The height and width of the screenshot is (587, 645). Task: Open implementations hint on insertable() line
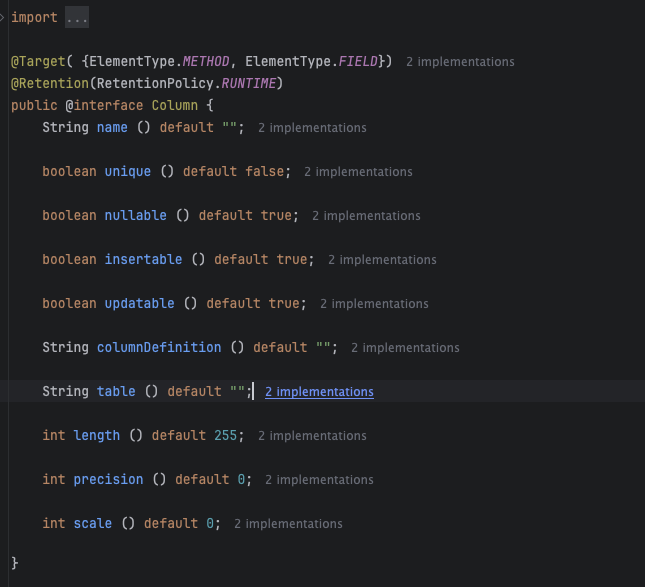(x=382, y=260)
